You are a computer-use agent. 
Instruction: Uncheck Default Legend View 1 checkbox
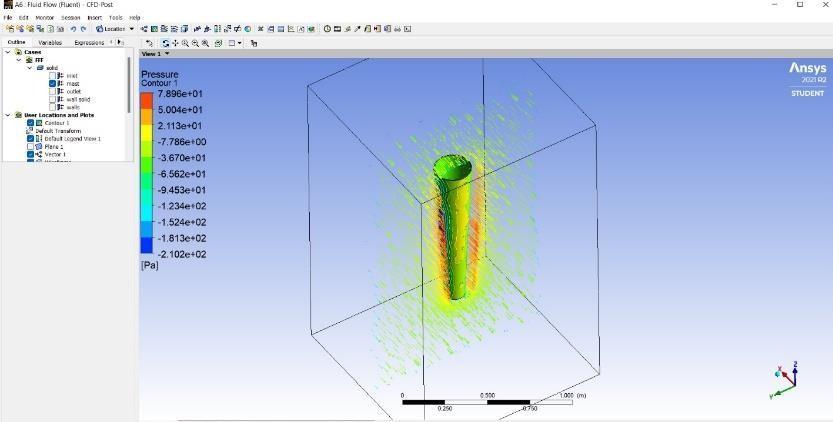30,139
